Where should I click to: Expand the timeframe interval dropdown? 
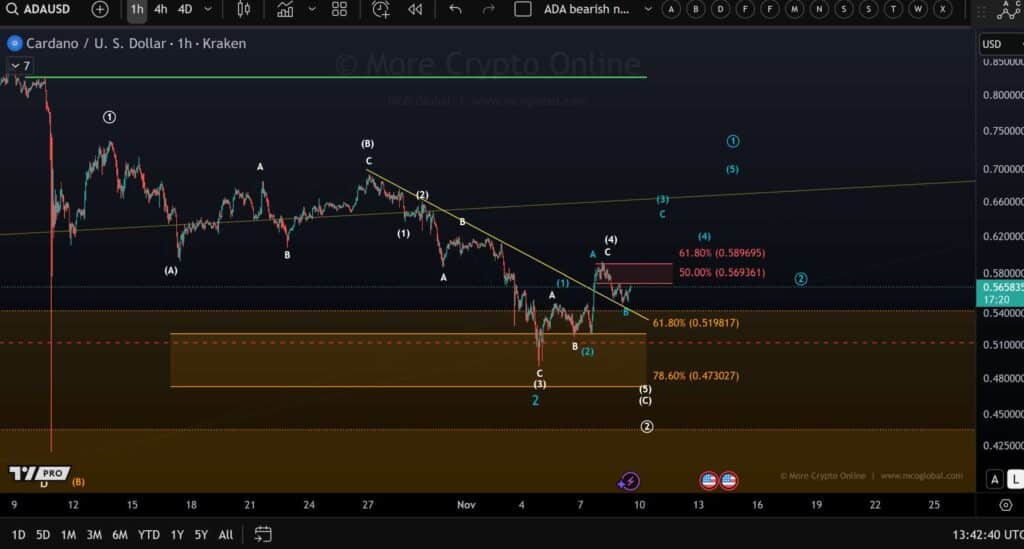pos(208,9)
